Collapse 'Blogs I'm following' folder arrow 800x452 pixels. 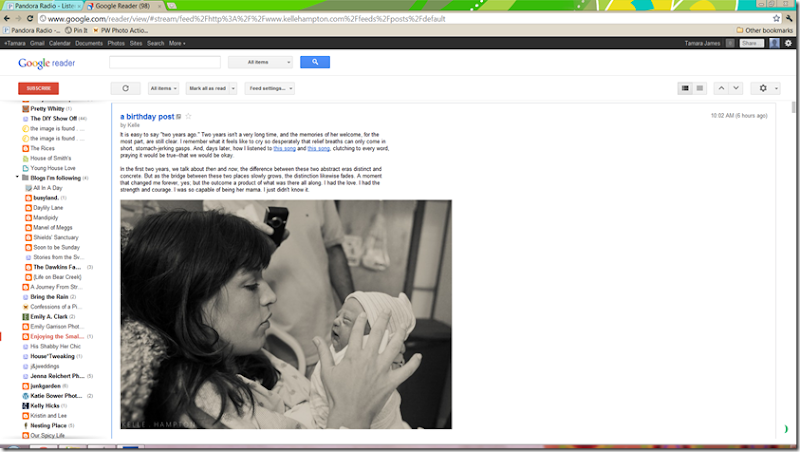[17, 178]
